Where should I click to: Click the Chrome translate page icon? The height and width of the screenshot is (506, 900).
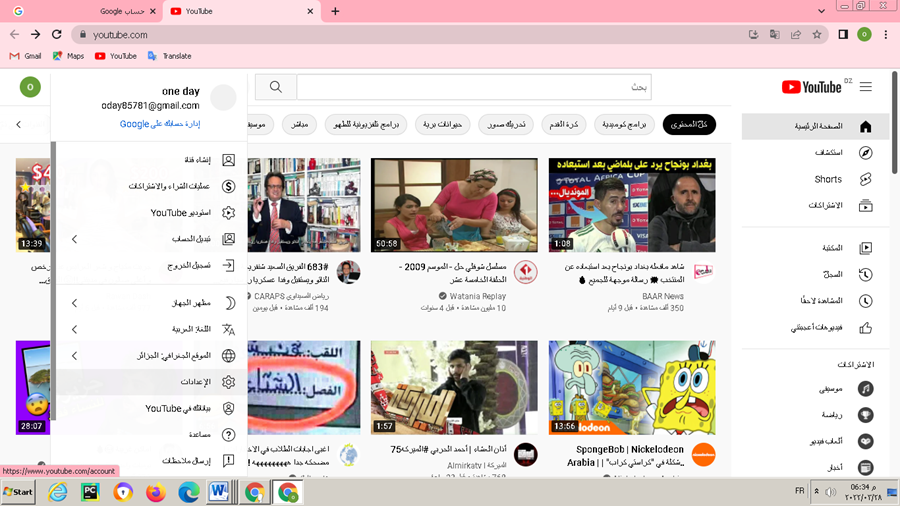(x=774, y=34)
